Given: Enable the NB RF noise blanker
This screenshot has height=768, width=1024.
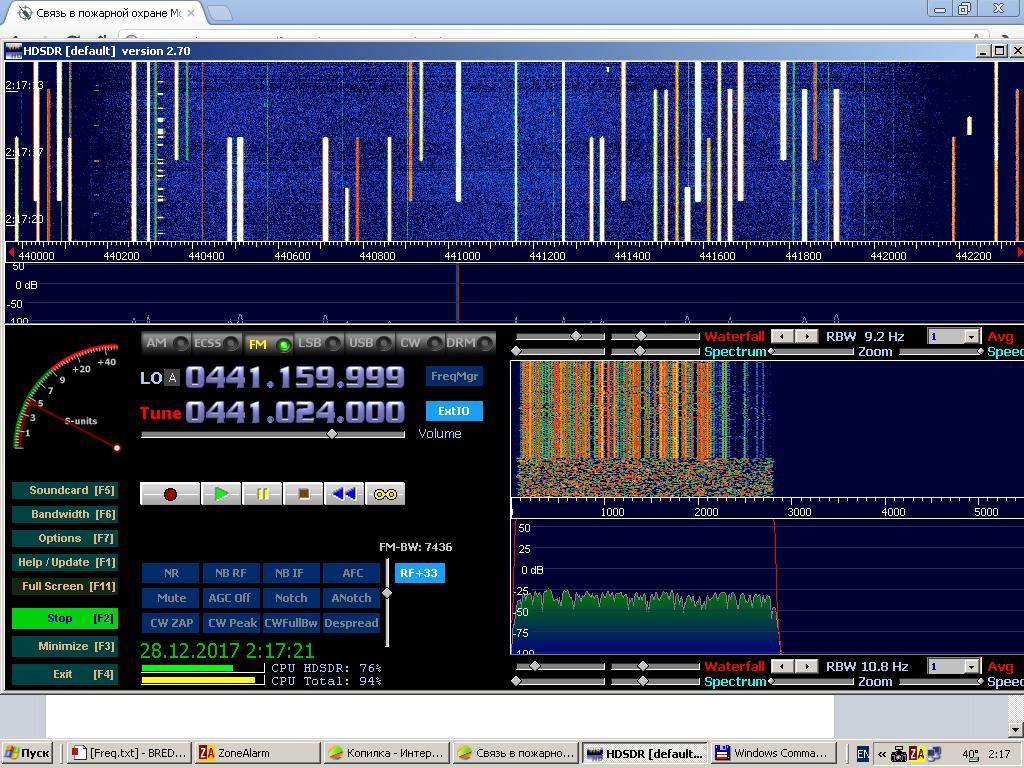Looking at the screenshot, I should [231, 573].
